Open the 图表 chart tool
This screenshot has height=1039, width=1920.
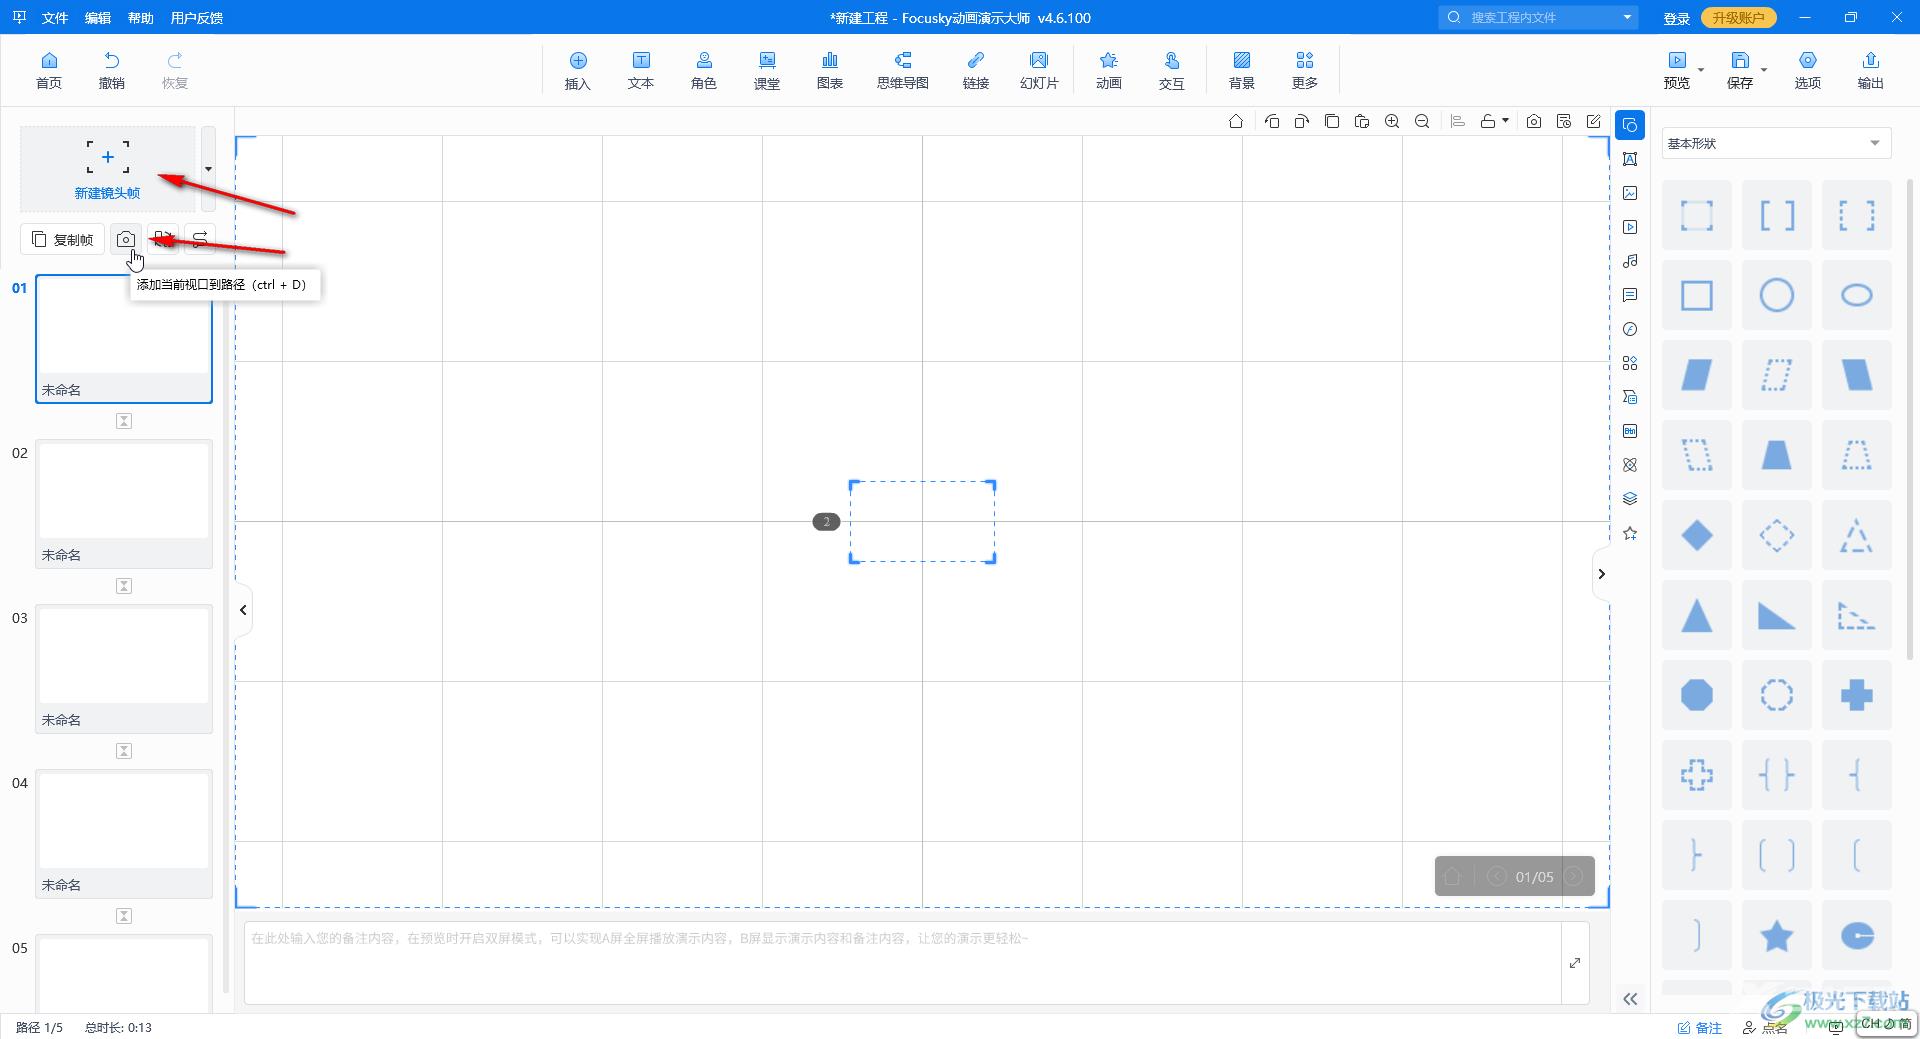pos(830,70)
